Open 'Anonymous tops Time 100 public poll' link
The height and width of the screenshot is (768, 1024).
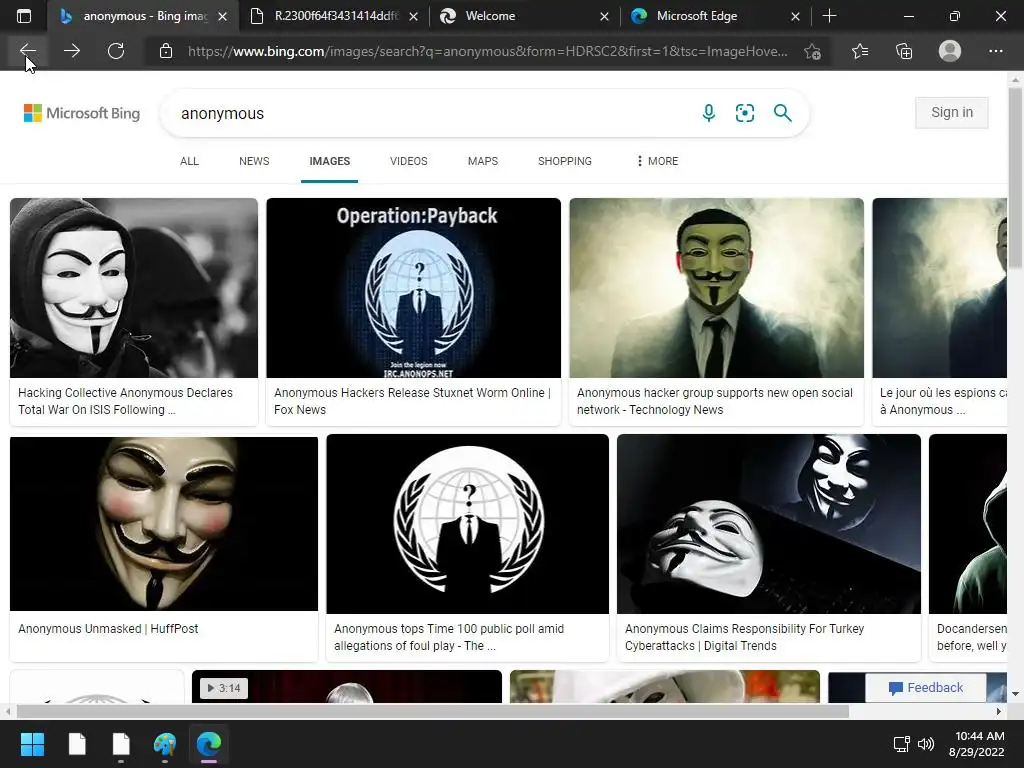click(449, 637)
